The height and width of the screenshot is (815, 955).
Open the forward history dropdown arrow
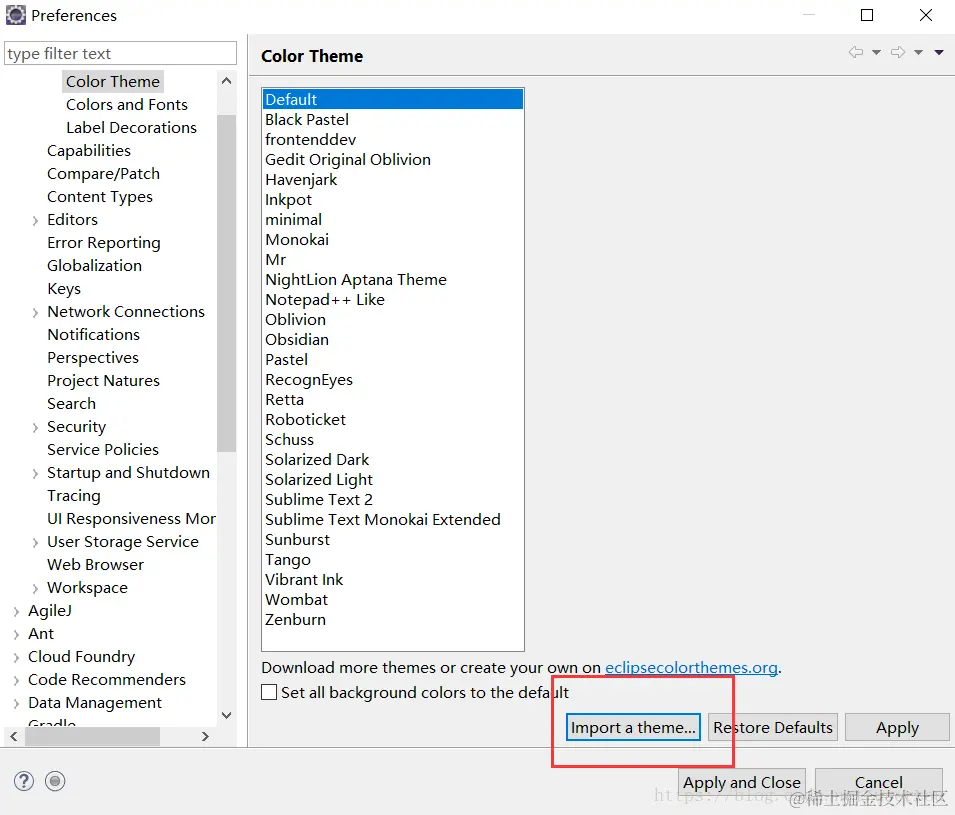click(x=918, y=52)
